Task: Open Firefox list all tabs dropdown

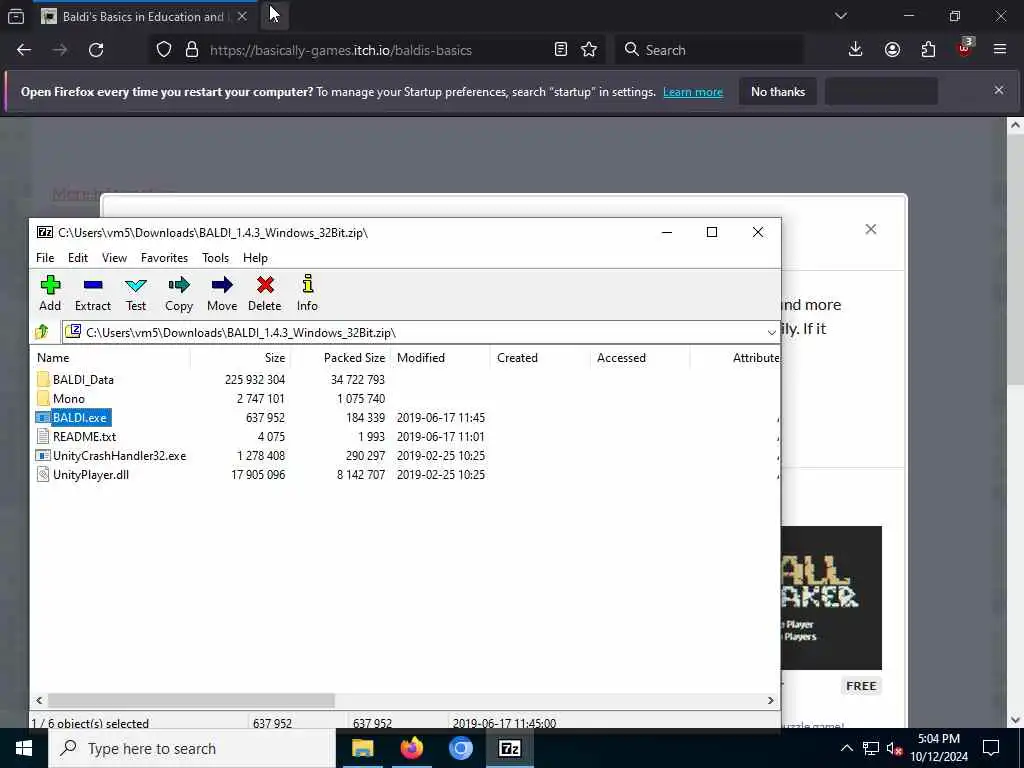Action: tap(840, 16)
